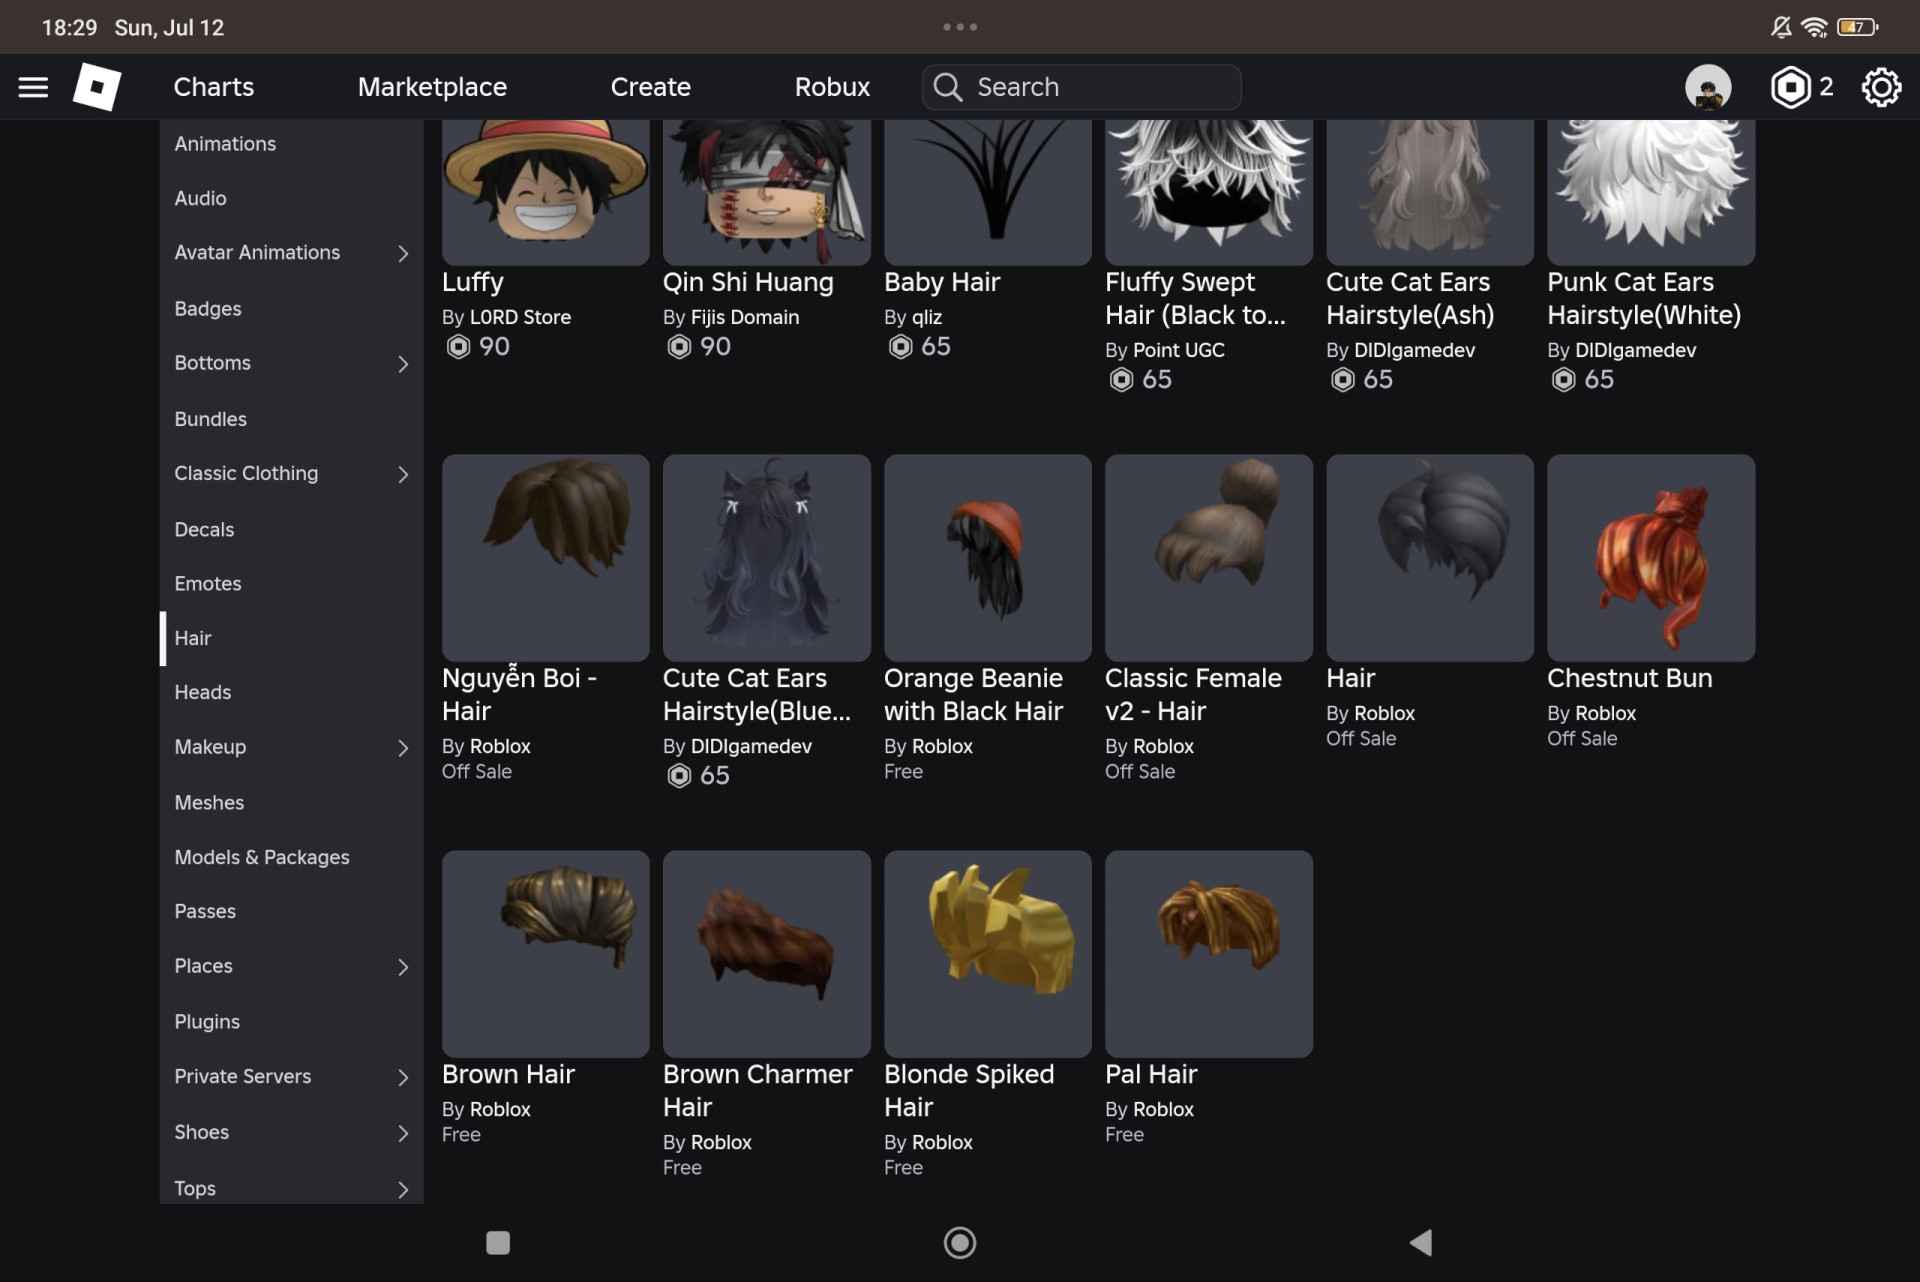Open the Nguyễn Boi - Hair thumbnail
This screenshot has width=1920, height=1282.
[545, 557]
